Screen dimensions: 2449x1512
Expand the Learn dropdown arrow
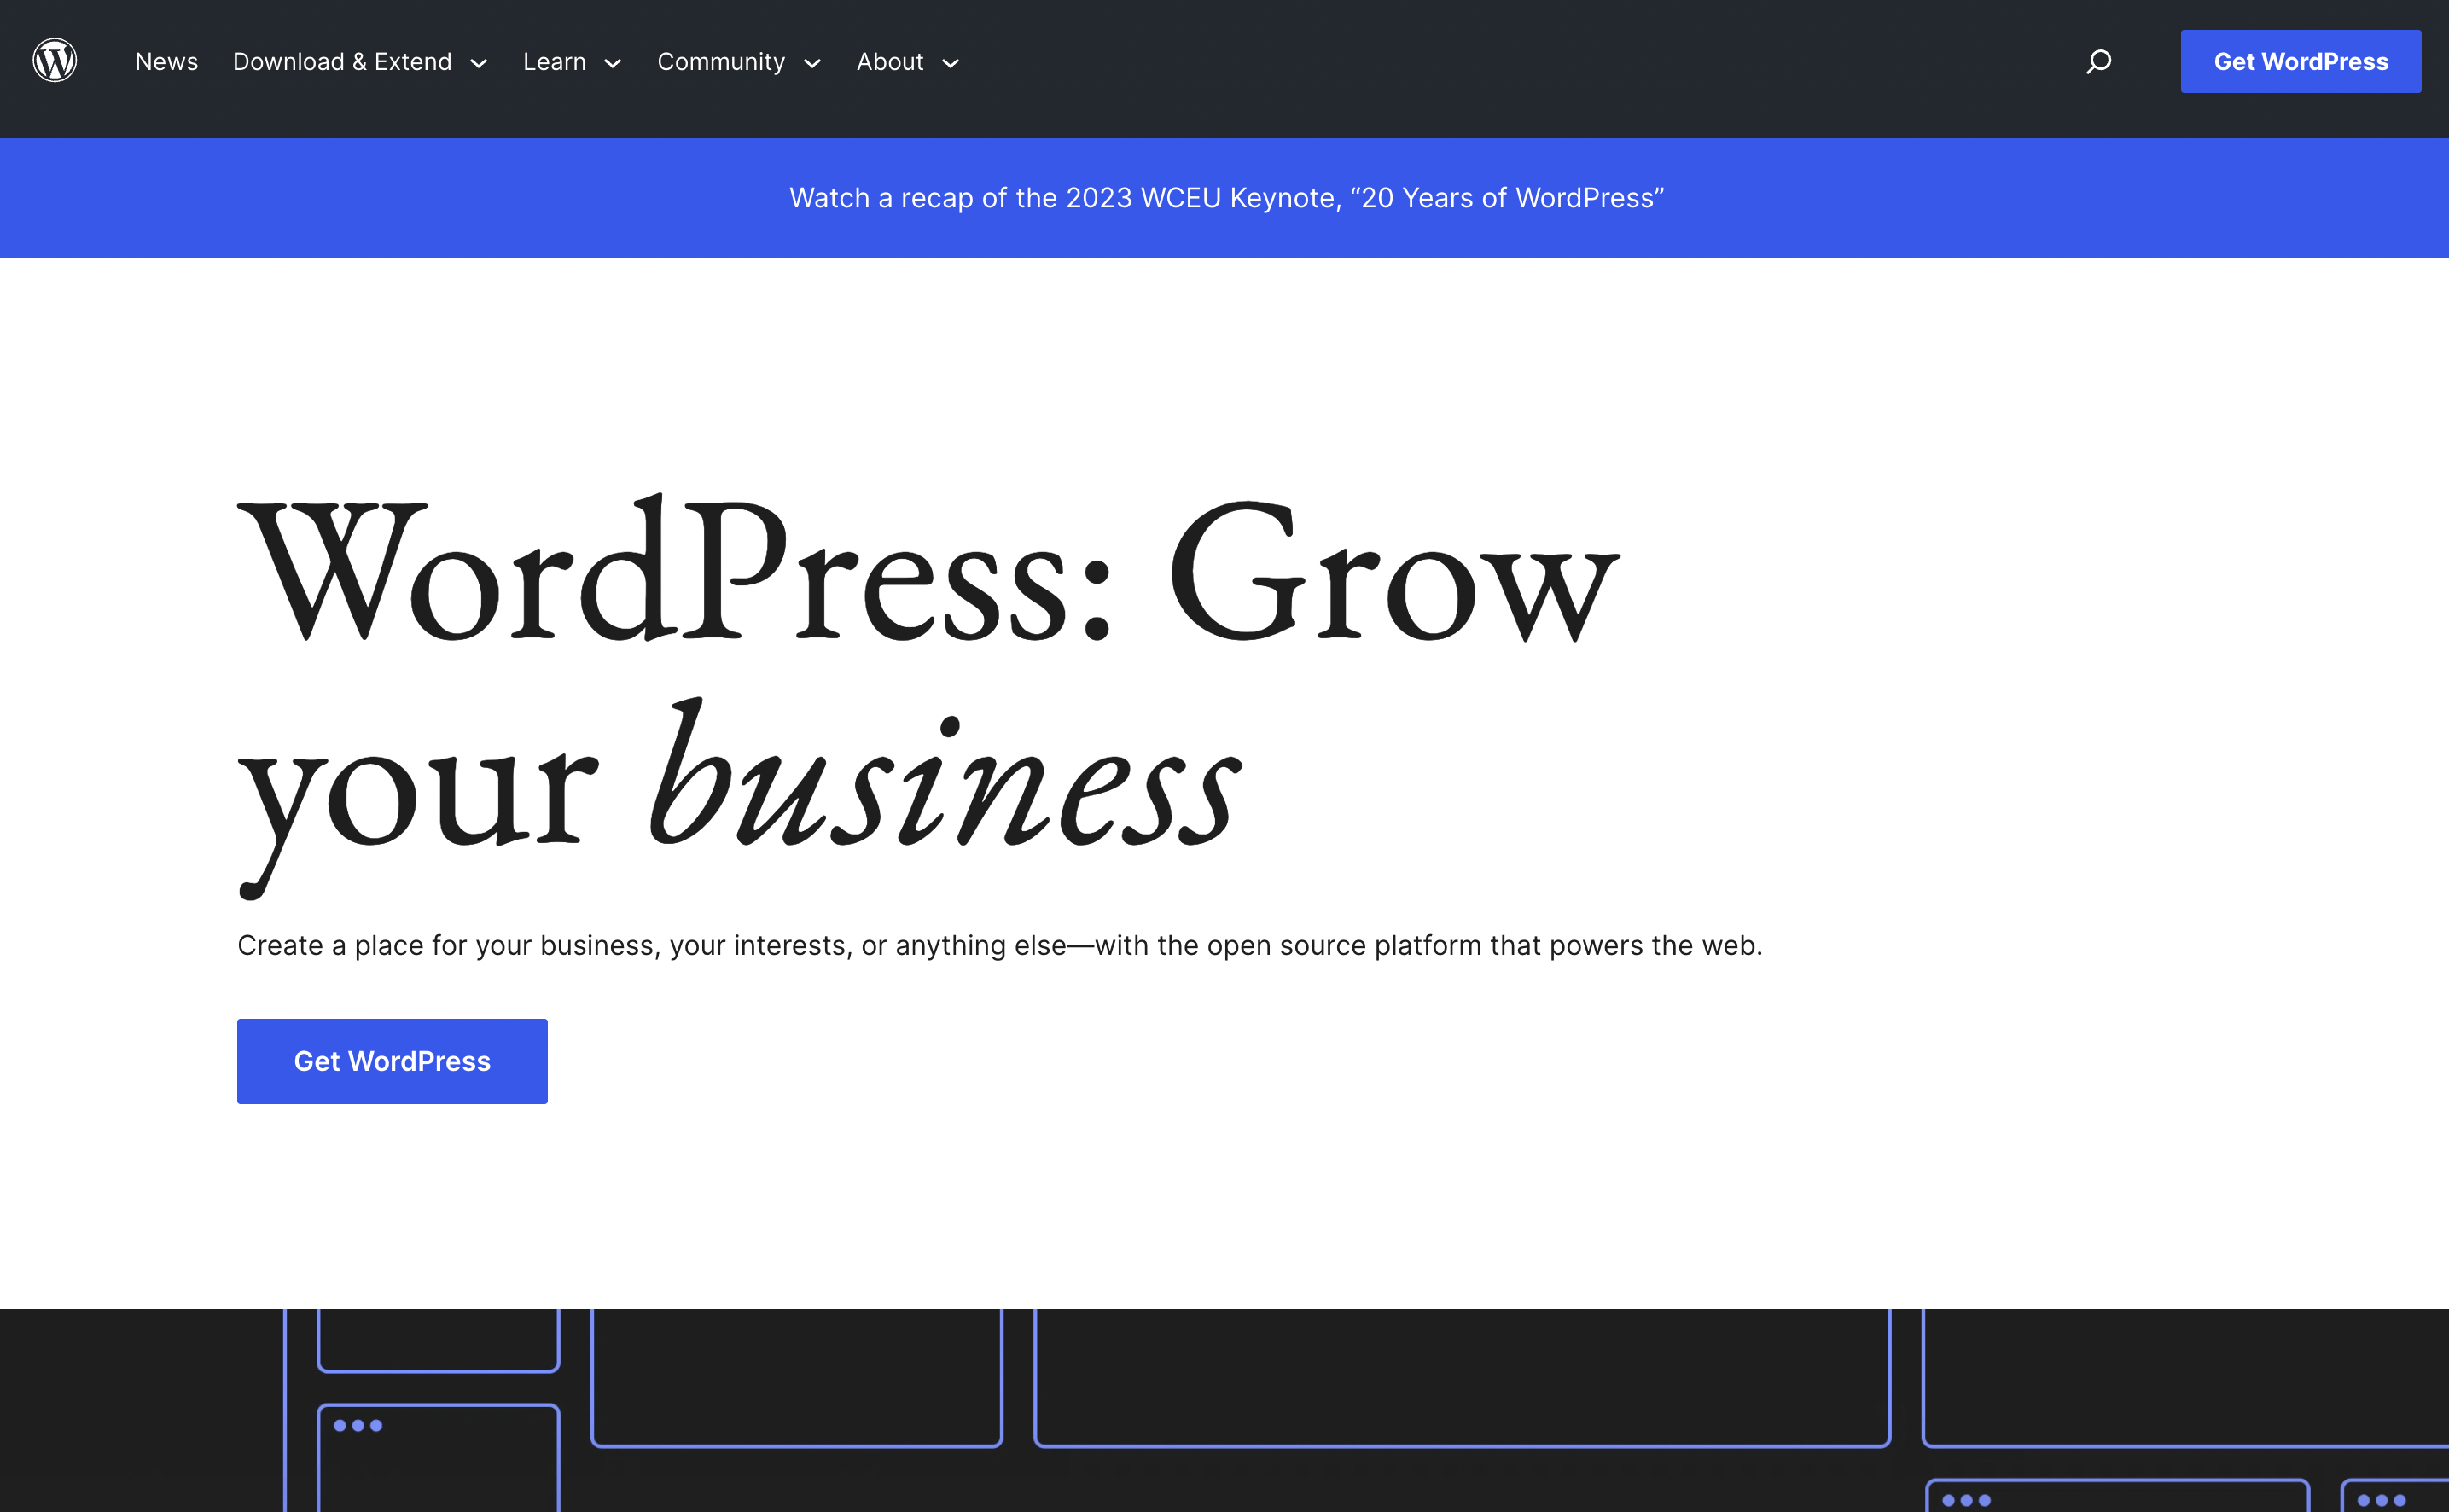click(x=614, y=61)
